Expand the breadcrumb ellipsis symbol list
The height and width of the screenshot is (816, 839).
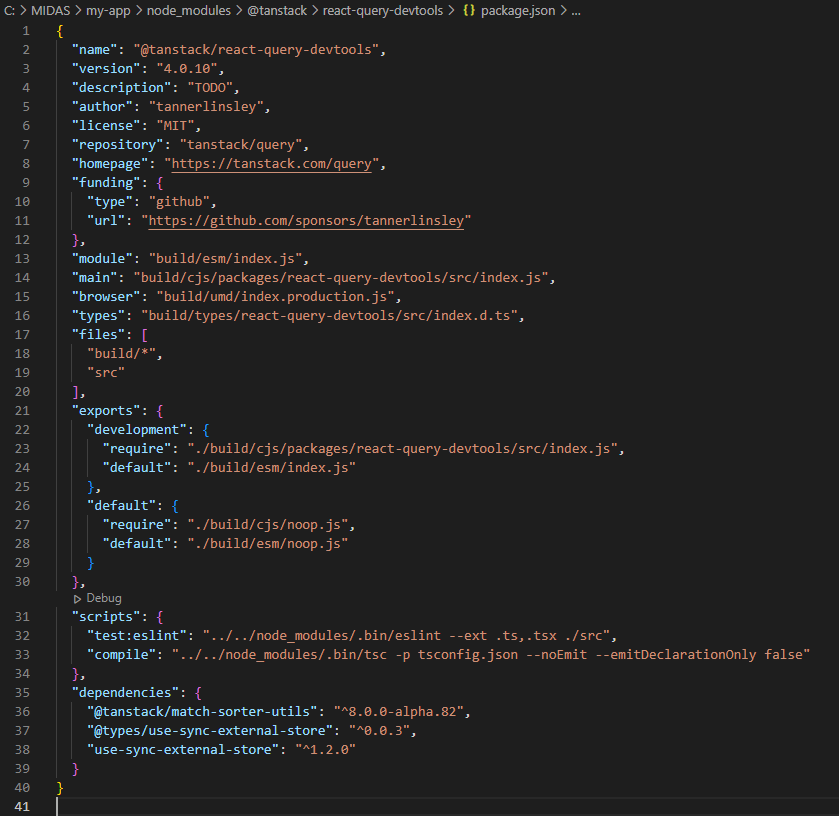coord(576,11)
